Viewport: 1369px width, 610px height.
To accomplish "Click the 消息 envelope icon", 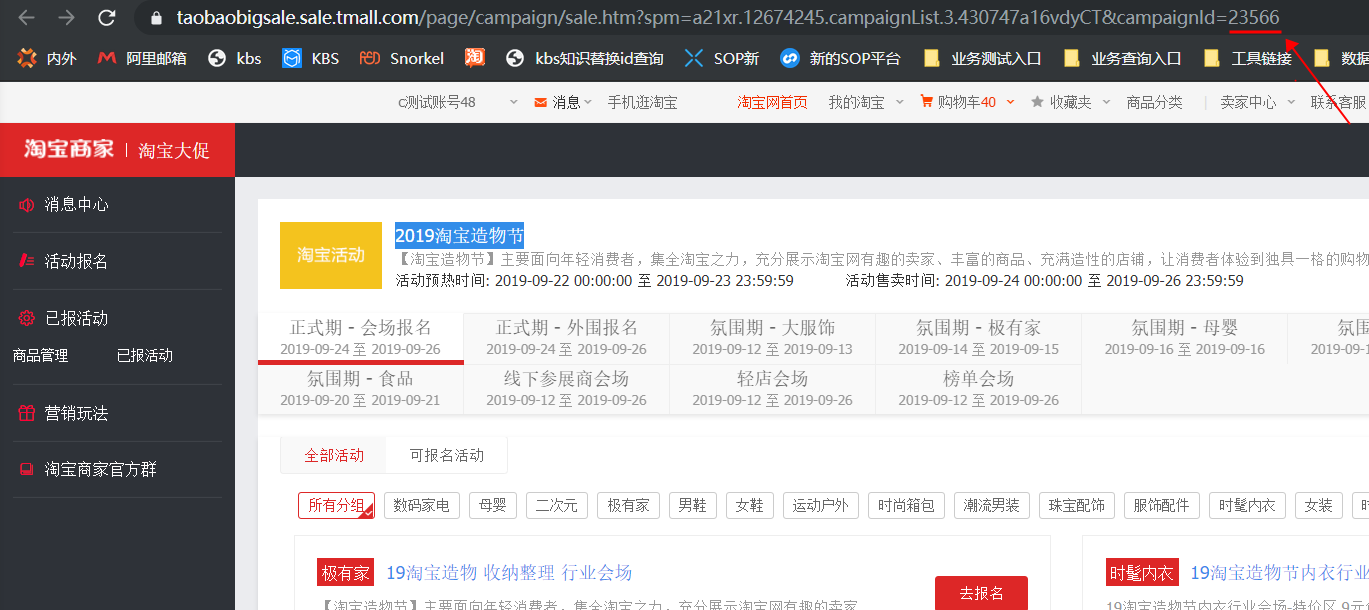I will (541, 102).
